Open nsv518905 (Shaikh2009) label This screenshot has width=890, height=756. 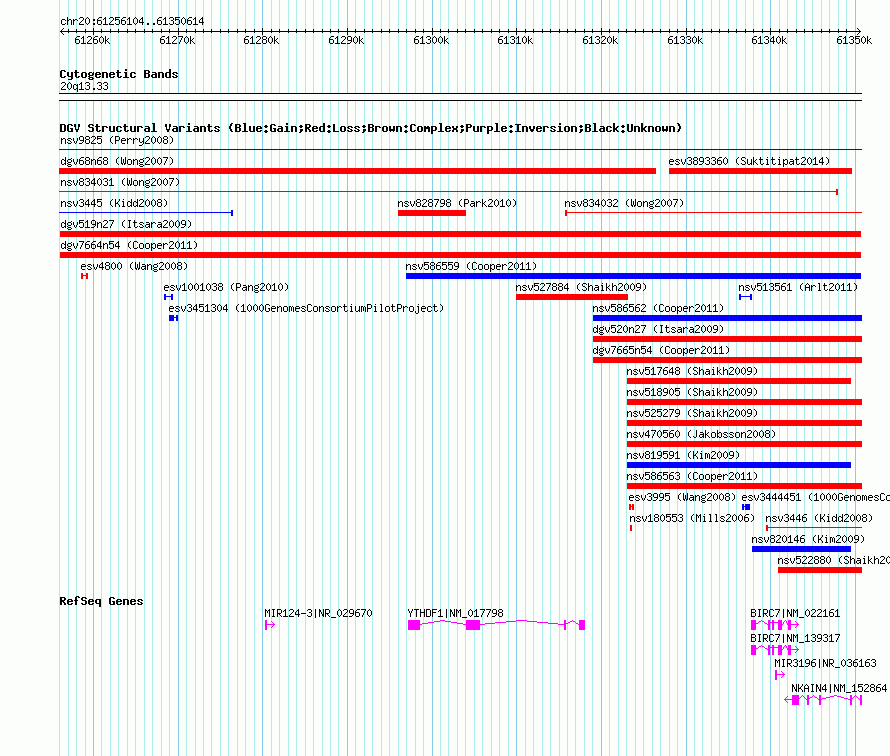click(692, 392)
